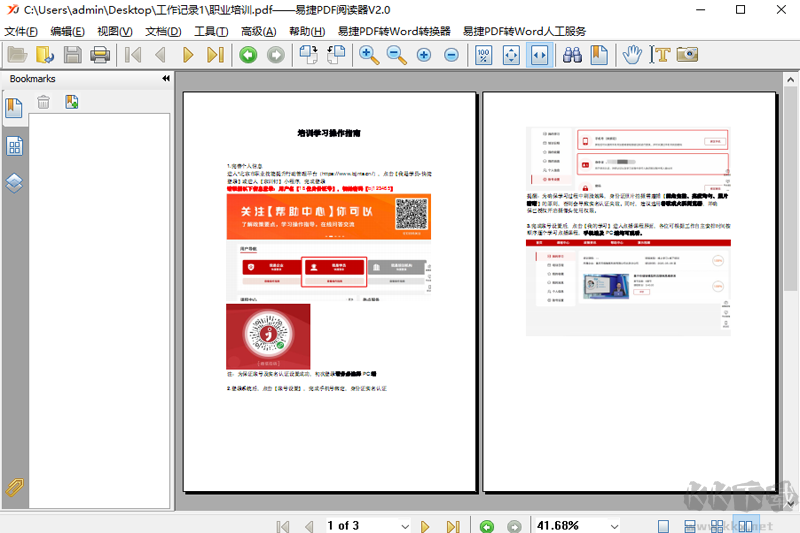
Task: Jump to last page in top toolbar
Action: click(x=215, y=55)
